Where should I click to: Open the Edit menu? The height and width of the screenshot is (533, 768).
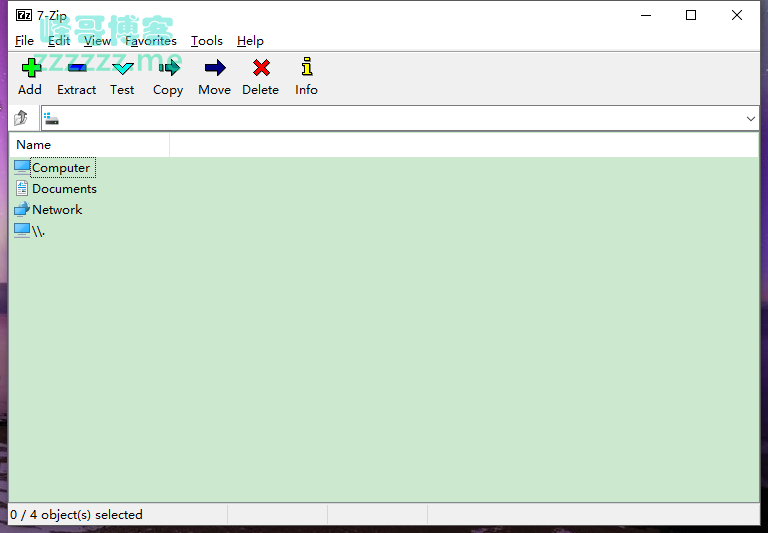coord(59,41)
